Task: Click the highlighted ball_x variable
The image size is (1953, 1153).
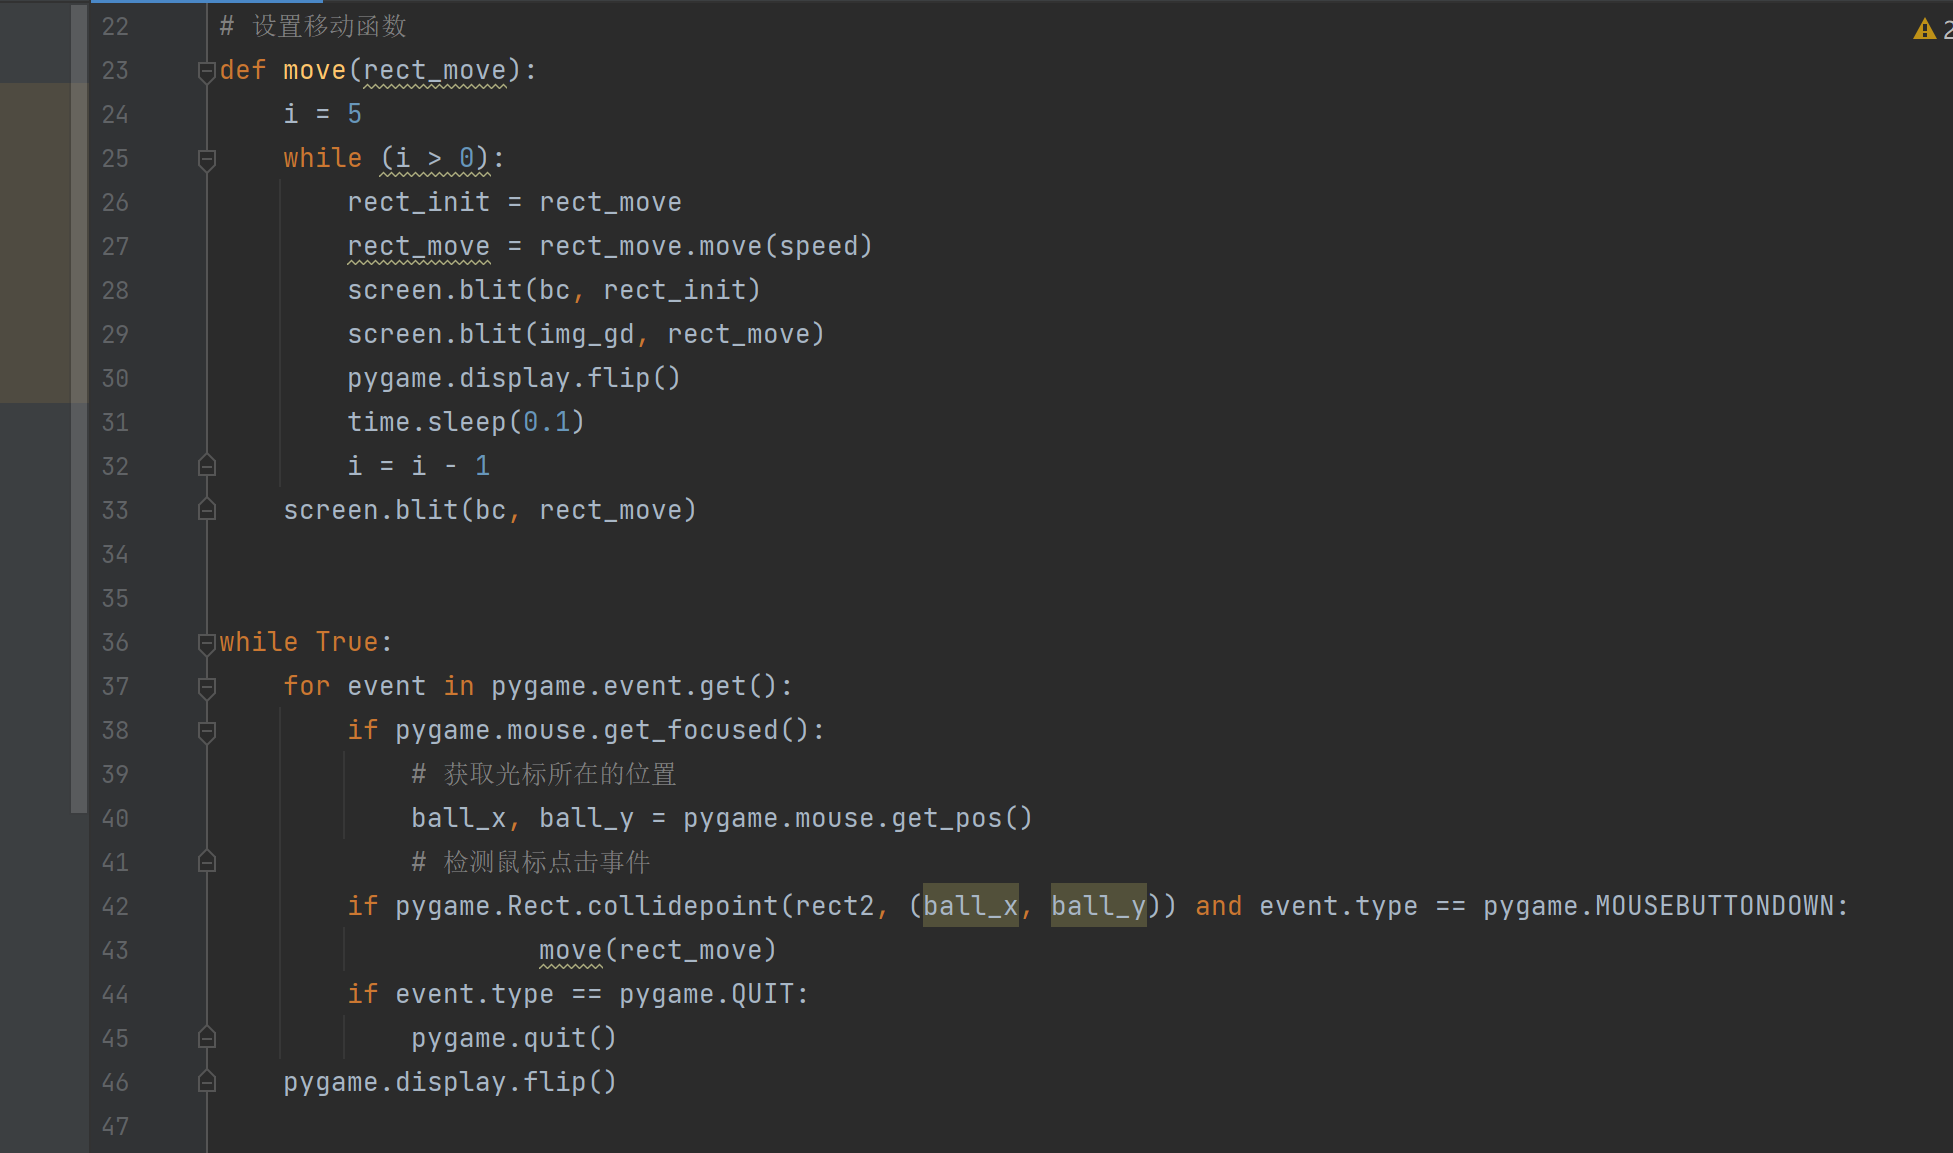Action: pyautogui.click(x=970, y=906)
